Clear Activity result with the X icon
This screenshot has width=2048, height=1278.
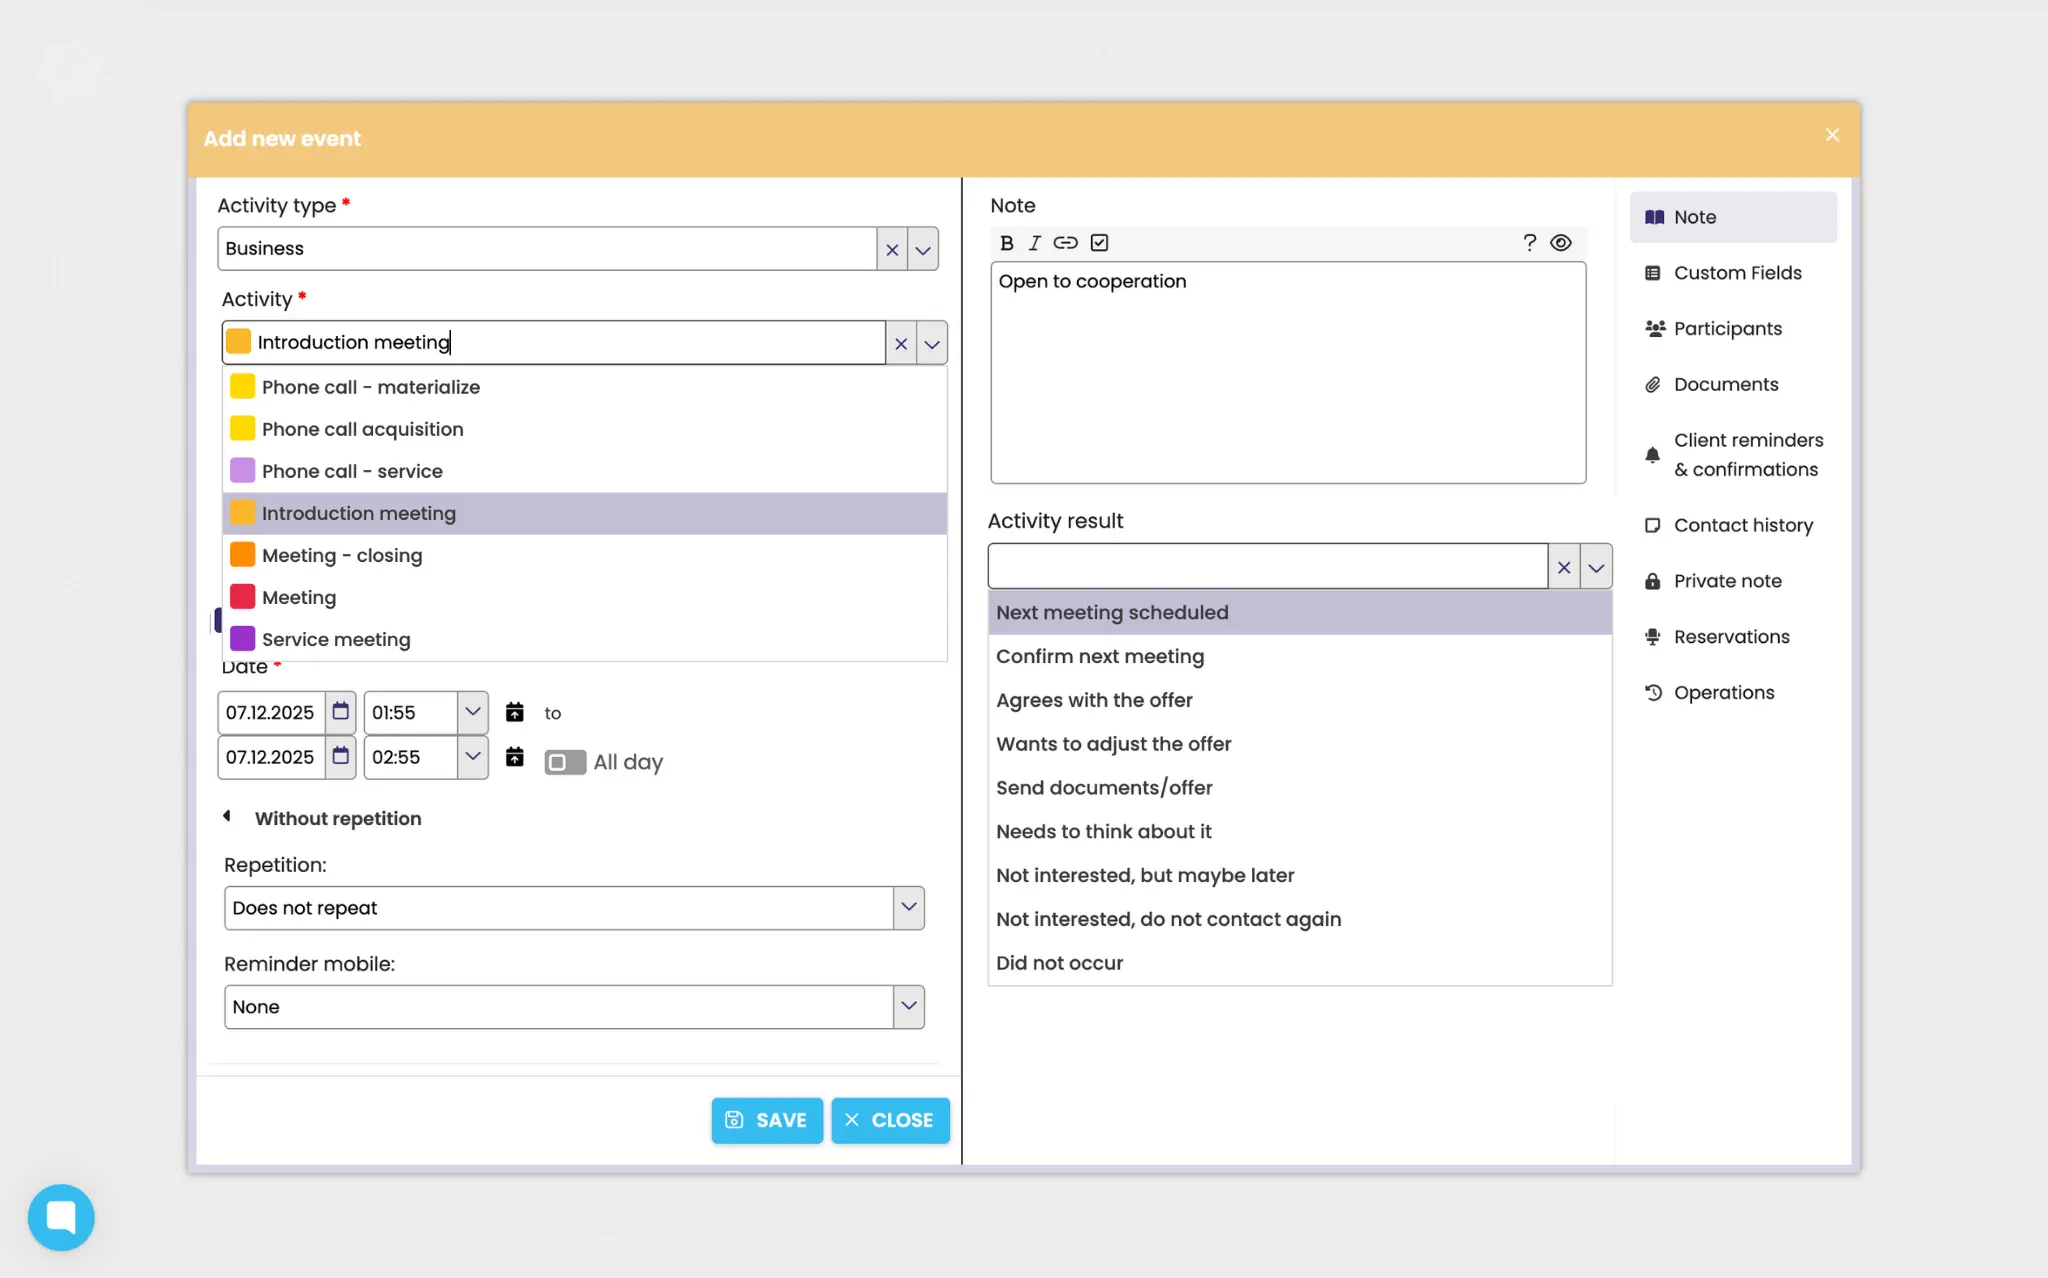(x=1564, y=567)
